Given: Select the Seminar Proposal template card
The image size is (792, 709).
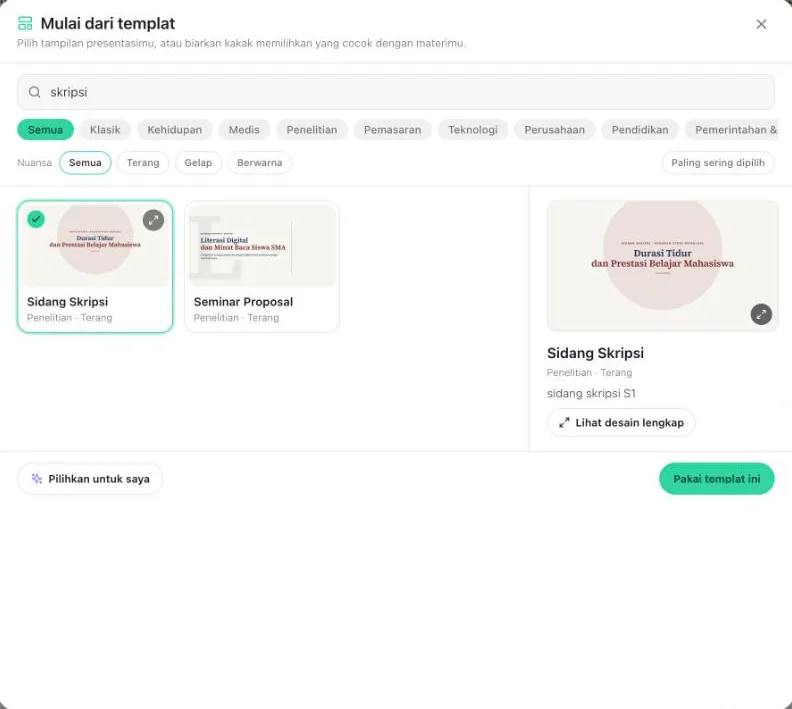Looking at the screenshot, I should (x=262, y=267).
